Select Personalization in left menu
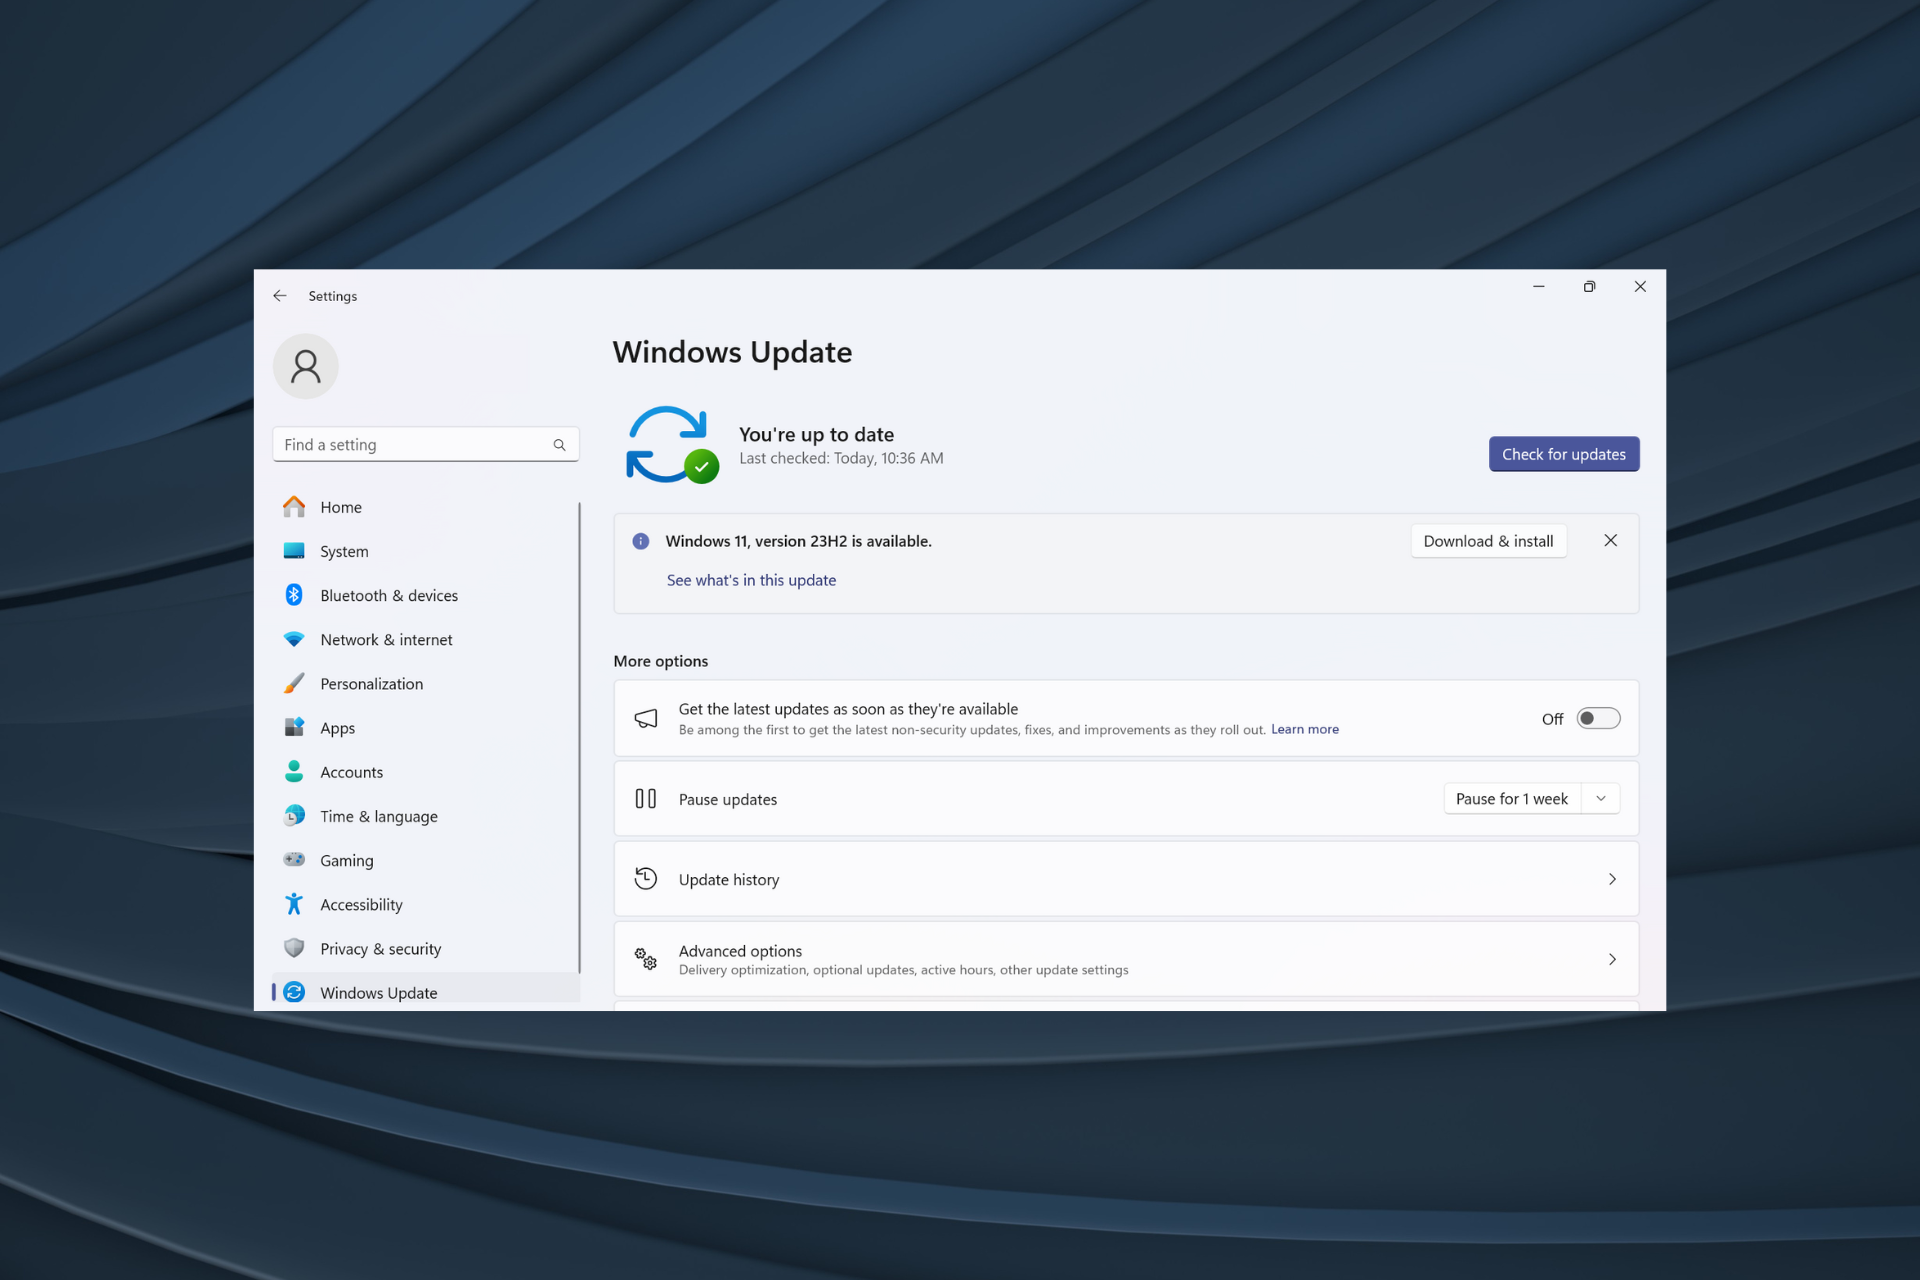The height and width of the screenshot is (1280, 1920). coord(371,683)
